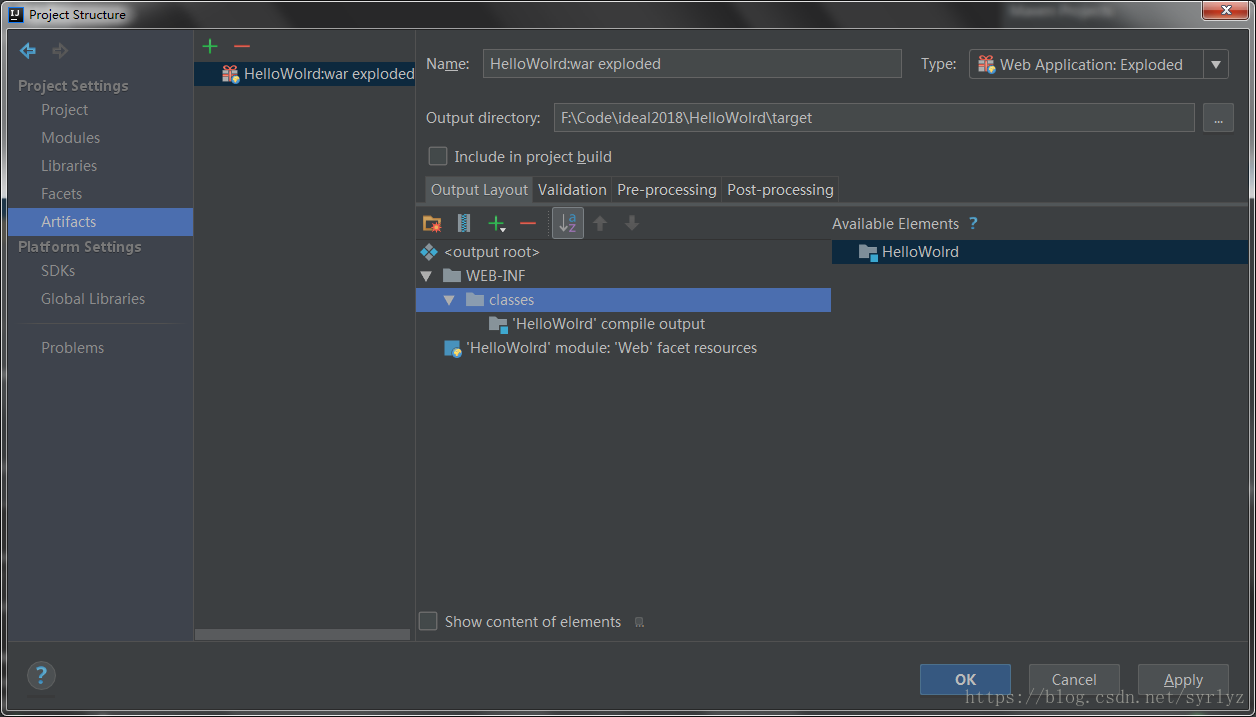Viewport: 1256px width, 717px height.
Task: Collapse the WEB-INF tree node
Action: pyautogui.click(x=427, y=276)
